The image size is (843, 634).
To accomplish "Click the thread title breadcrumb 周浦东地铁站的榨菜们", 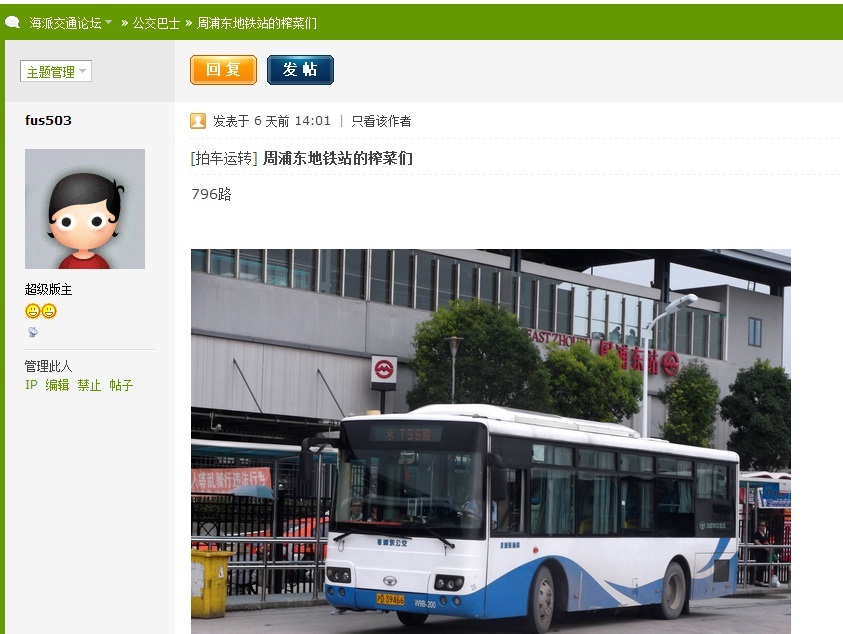I will (256, 23).
